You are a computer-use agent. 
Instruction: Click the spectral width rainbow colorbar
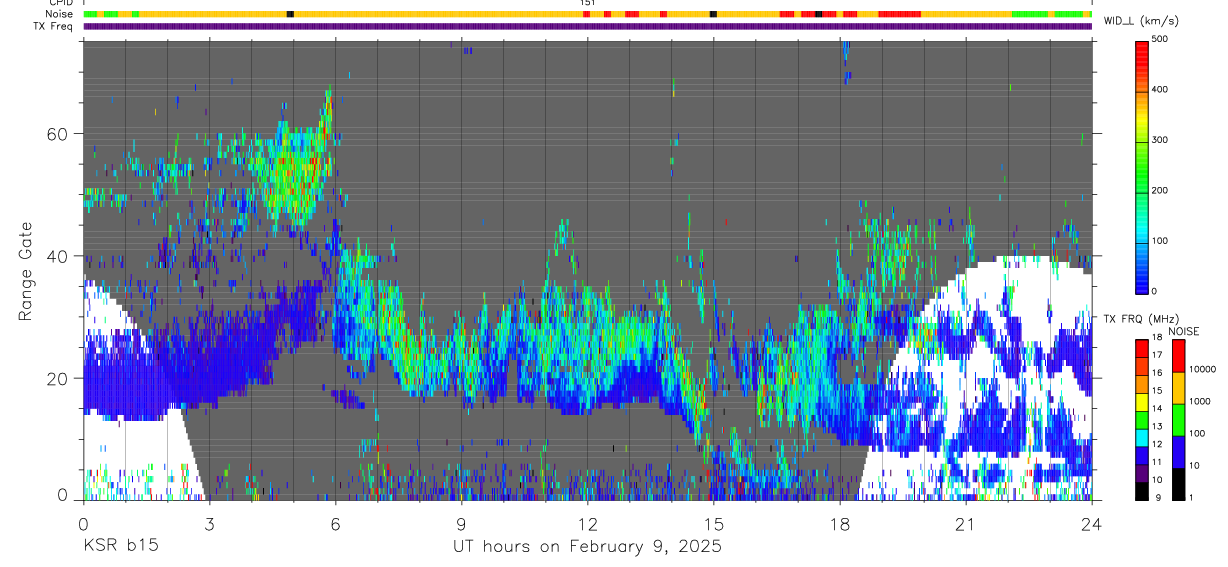[x=1142, y=166]
